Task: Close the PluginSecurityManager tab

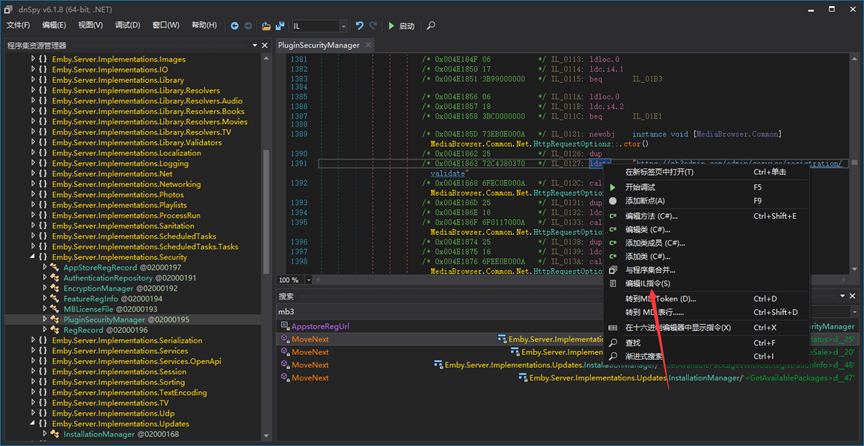Action: [x=367, y=45]
